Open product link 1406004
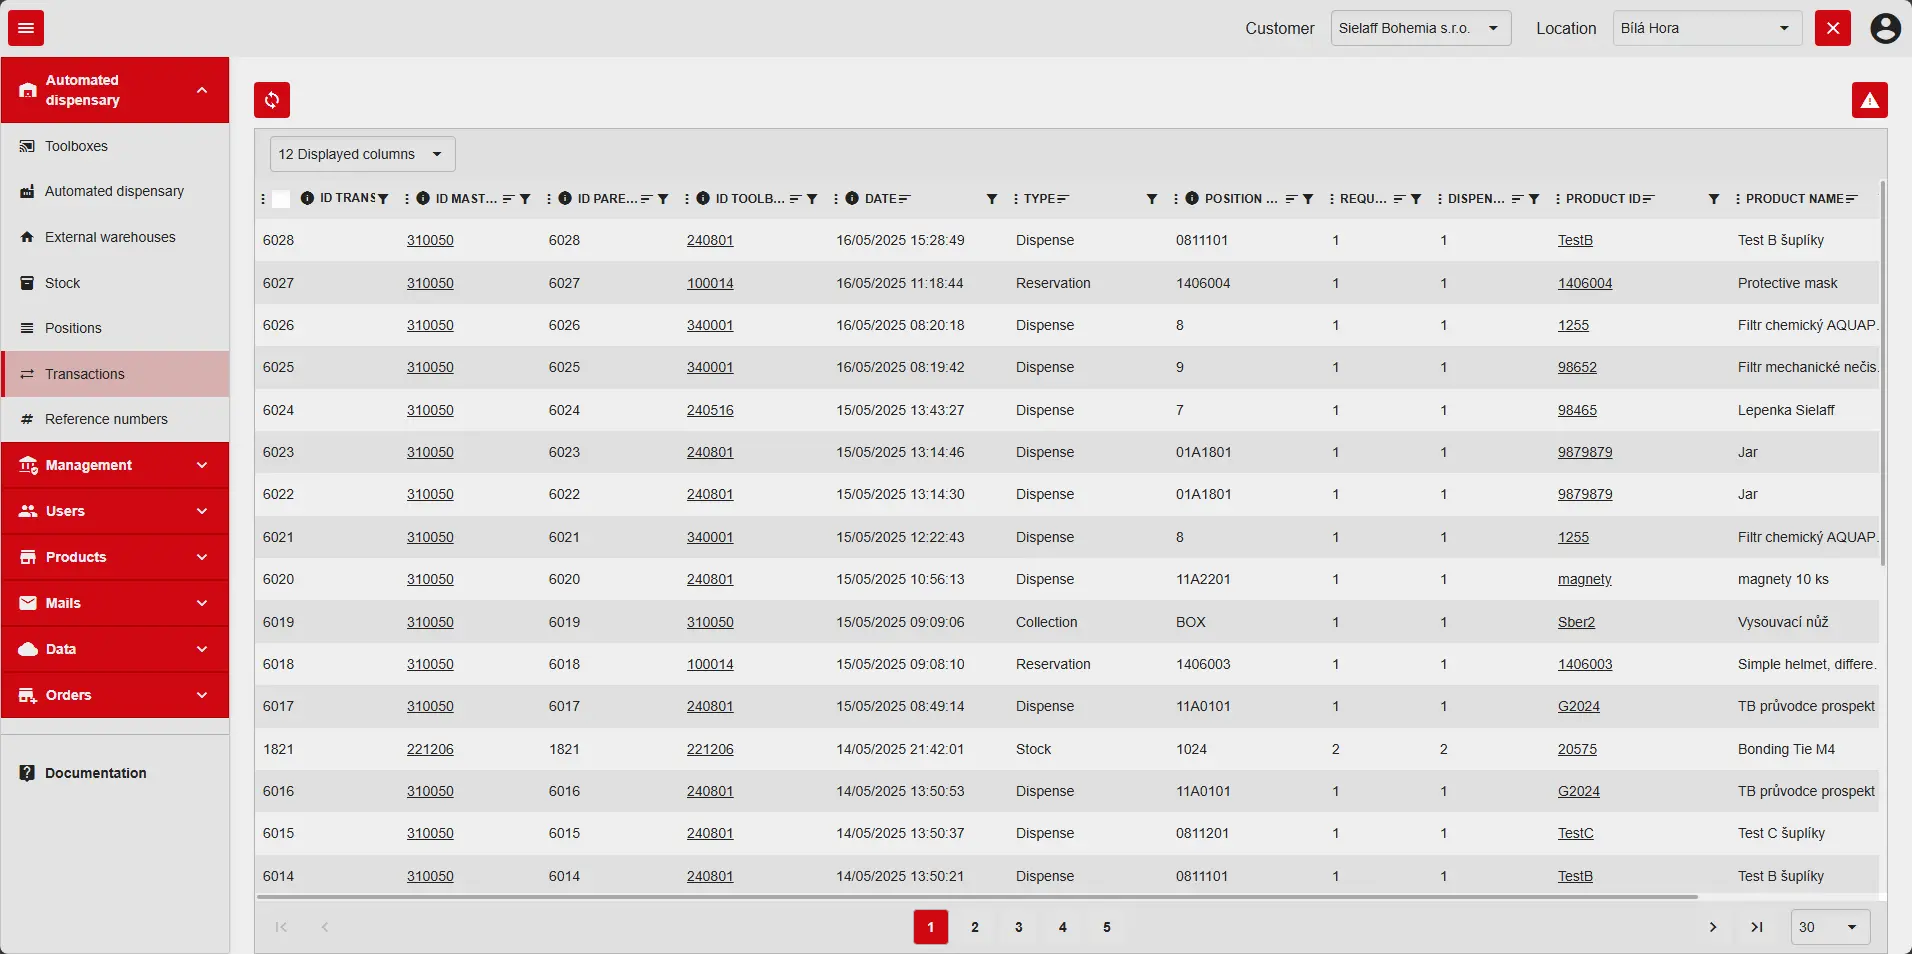The width and height of the screenshot is (1912, 954). (1584, 283)
